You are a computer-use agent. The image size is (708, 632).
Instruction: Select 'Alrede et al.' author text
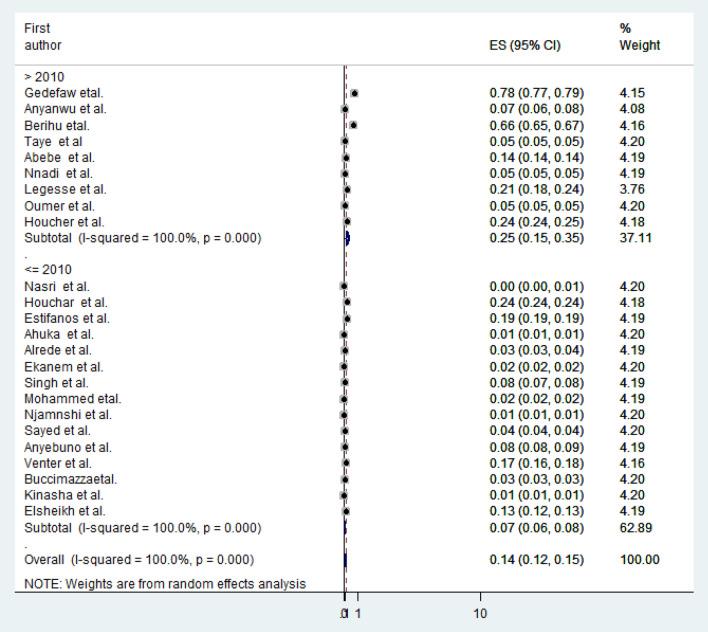click(58, 350)
